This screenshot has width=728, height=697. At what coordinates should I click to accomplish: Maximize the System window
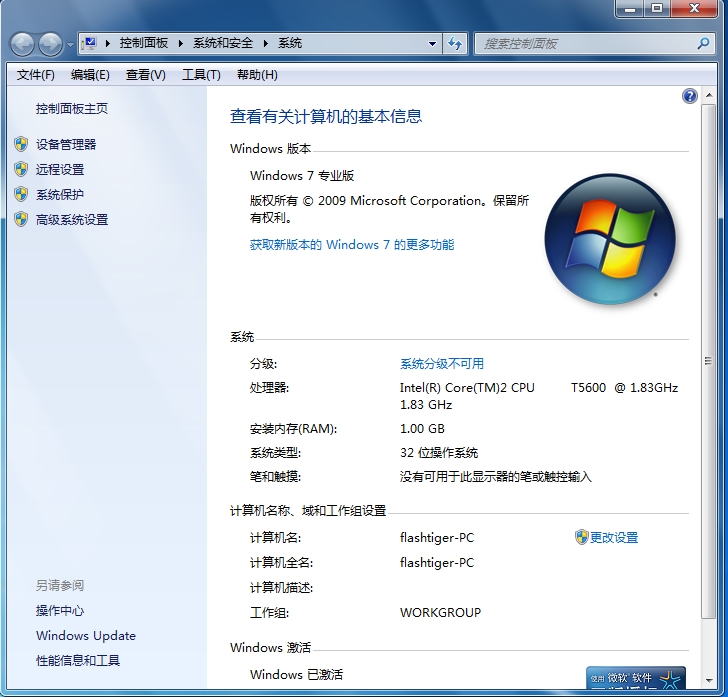656,9
